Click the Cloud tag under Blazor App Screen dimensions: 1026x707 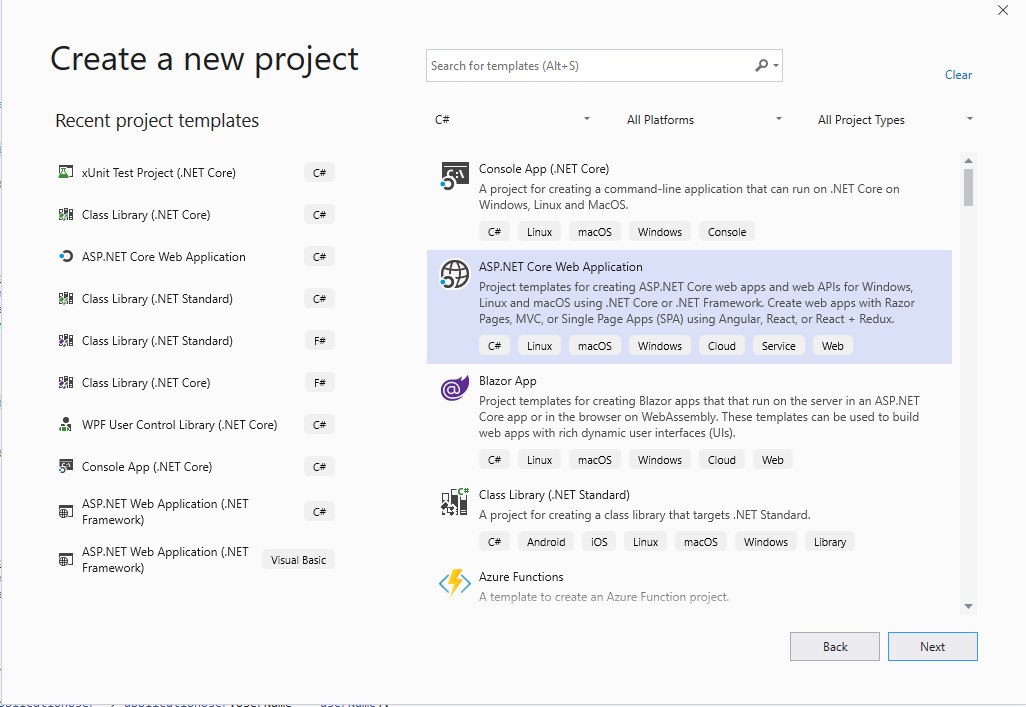[721, 460]
